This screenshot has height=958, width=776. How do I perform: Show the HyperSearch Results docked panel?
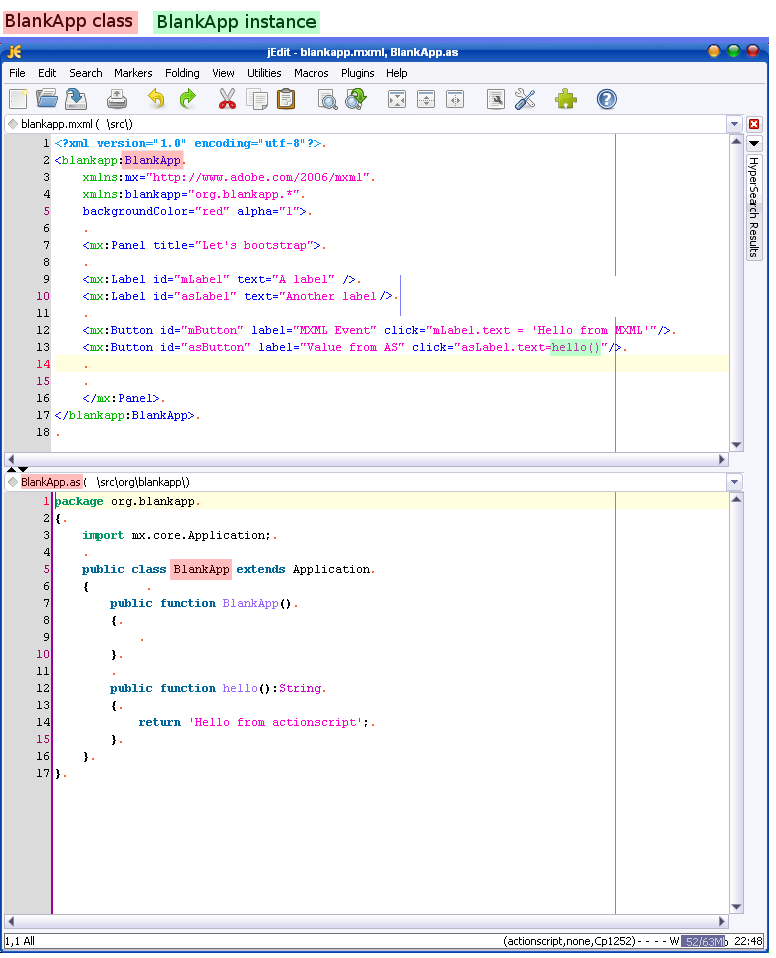click(x=754, y=207)
